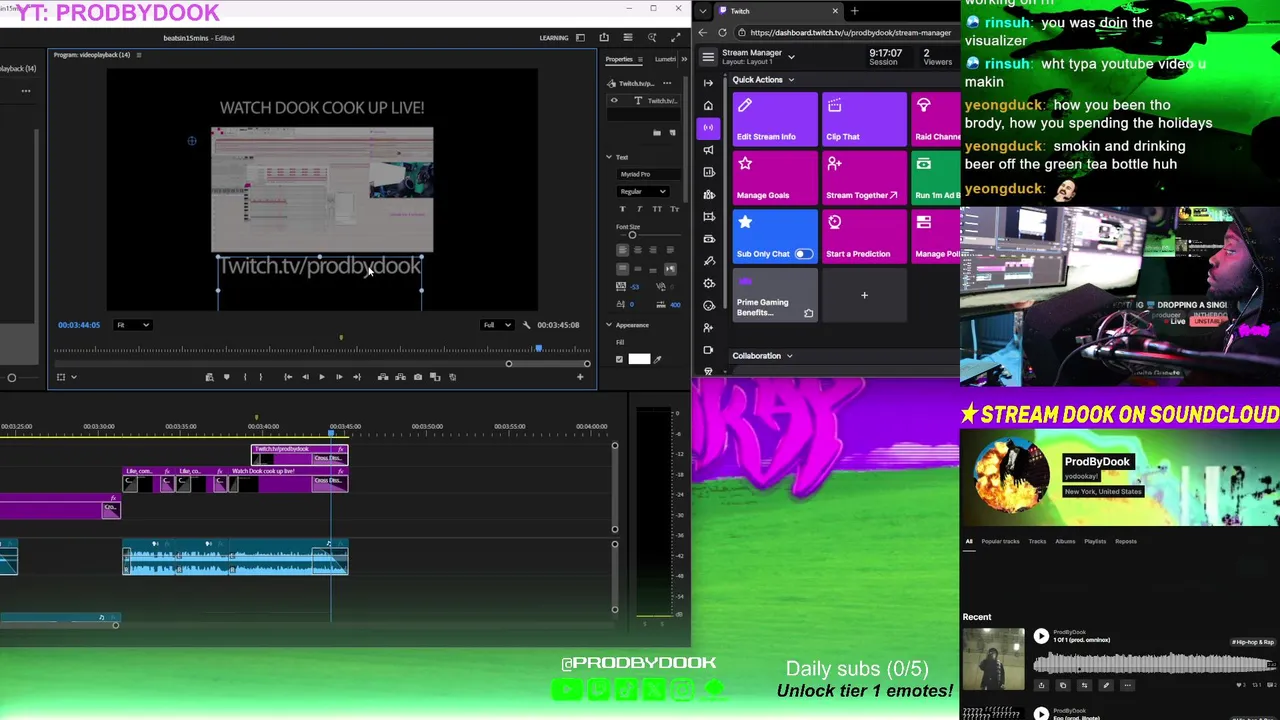The width and height of the screenshot is (1280, 720).
Task: Open Premiere workspaces icon next to LEARNING
Action: 580,38
